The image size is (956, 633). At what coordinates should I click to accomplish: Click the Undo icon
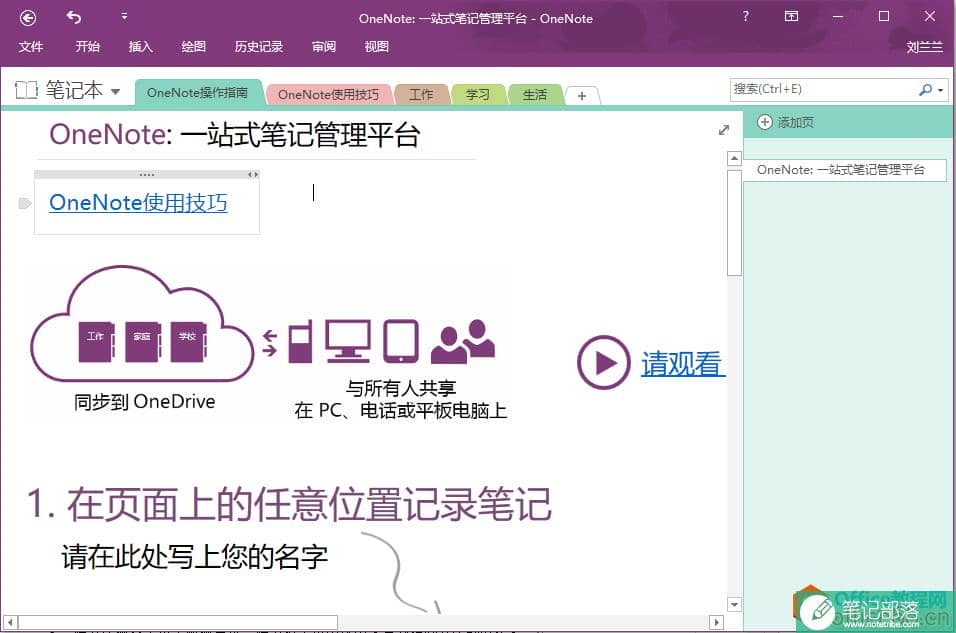click(74, 18)
